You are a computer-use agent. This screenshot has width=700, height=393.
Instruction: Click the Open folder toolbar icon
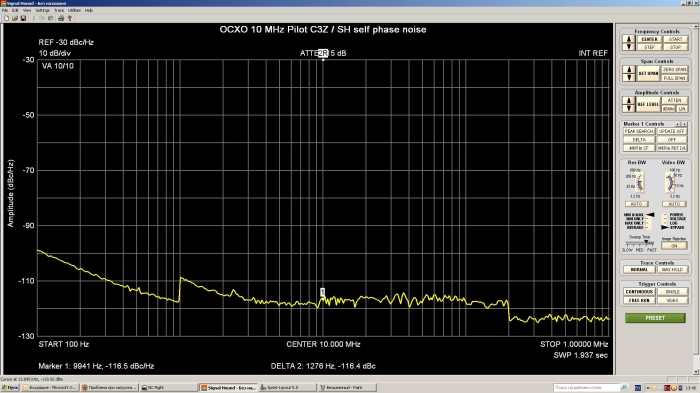[x=15, y=18]
